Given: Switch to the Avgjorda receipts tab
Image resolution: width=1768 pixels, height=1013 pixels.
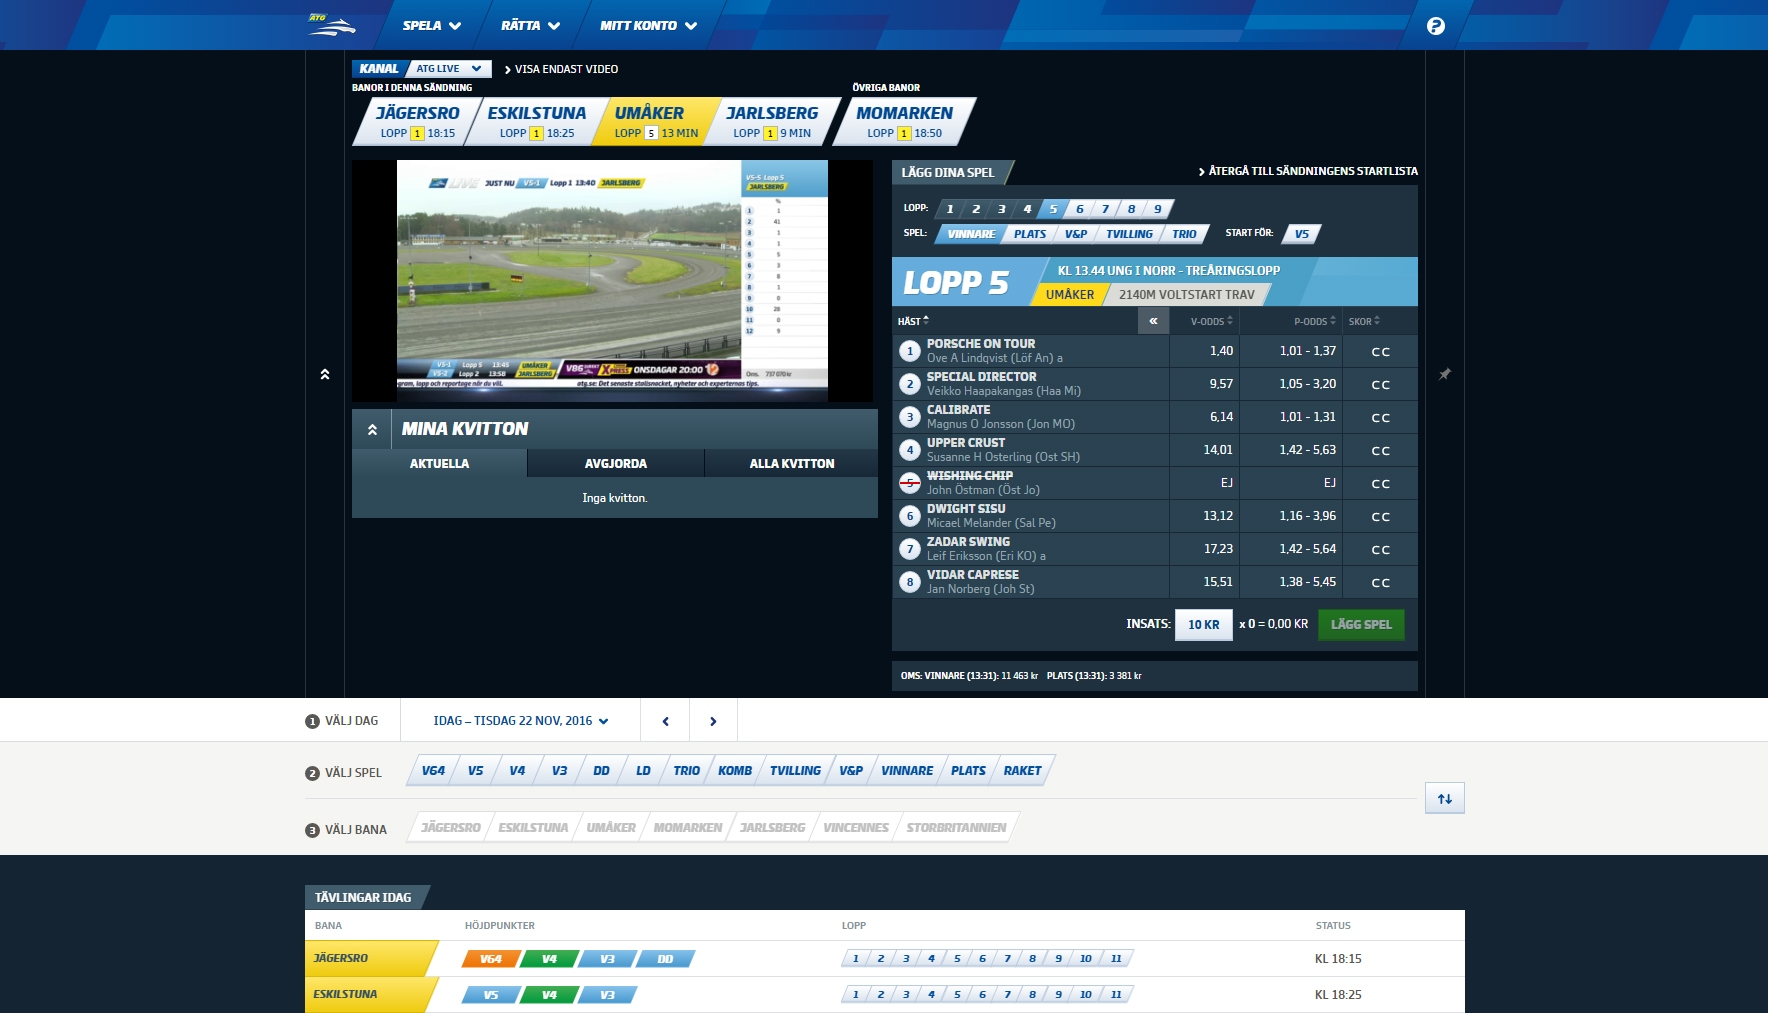Looking at the screenshot, I should point(615,464).
